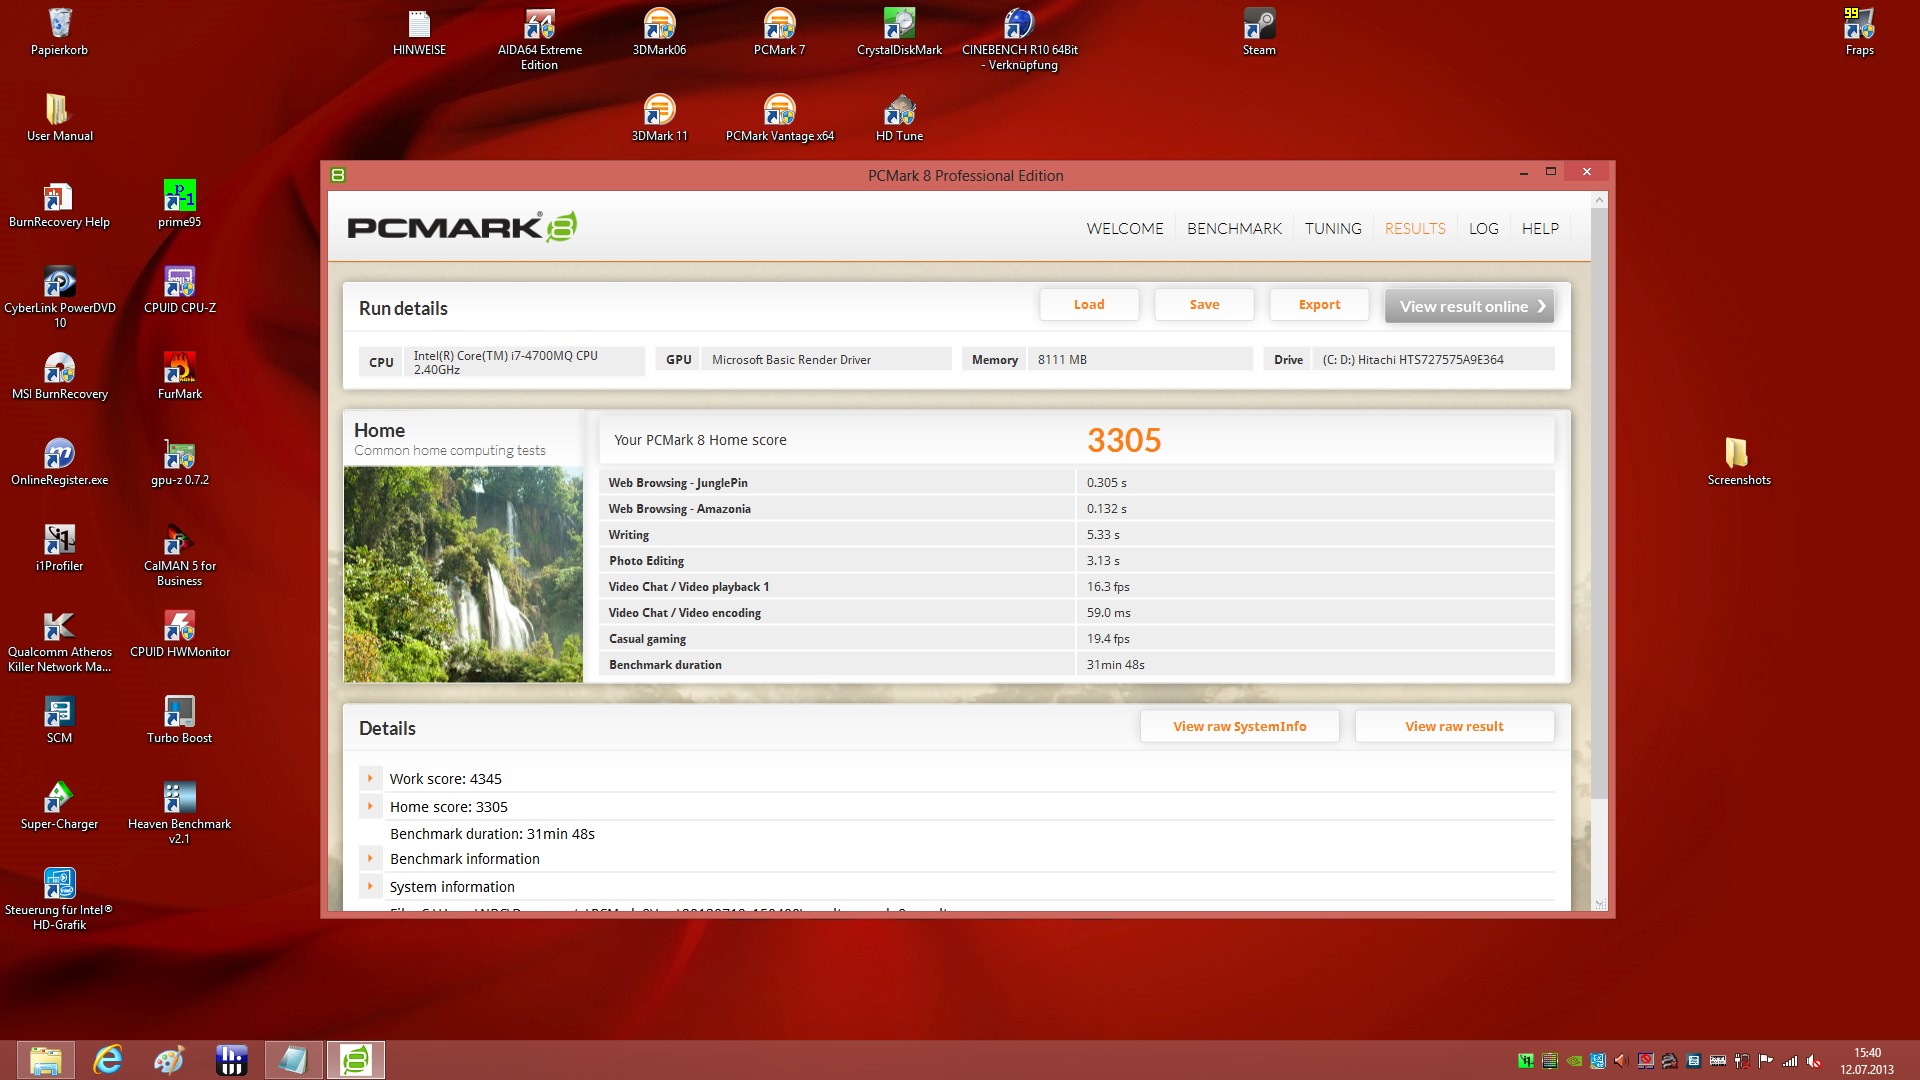Launch MSI BurnRecovery from desktop
The width and height of the screenshot is (1920, 1080).
tap(59, 376)
